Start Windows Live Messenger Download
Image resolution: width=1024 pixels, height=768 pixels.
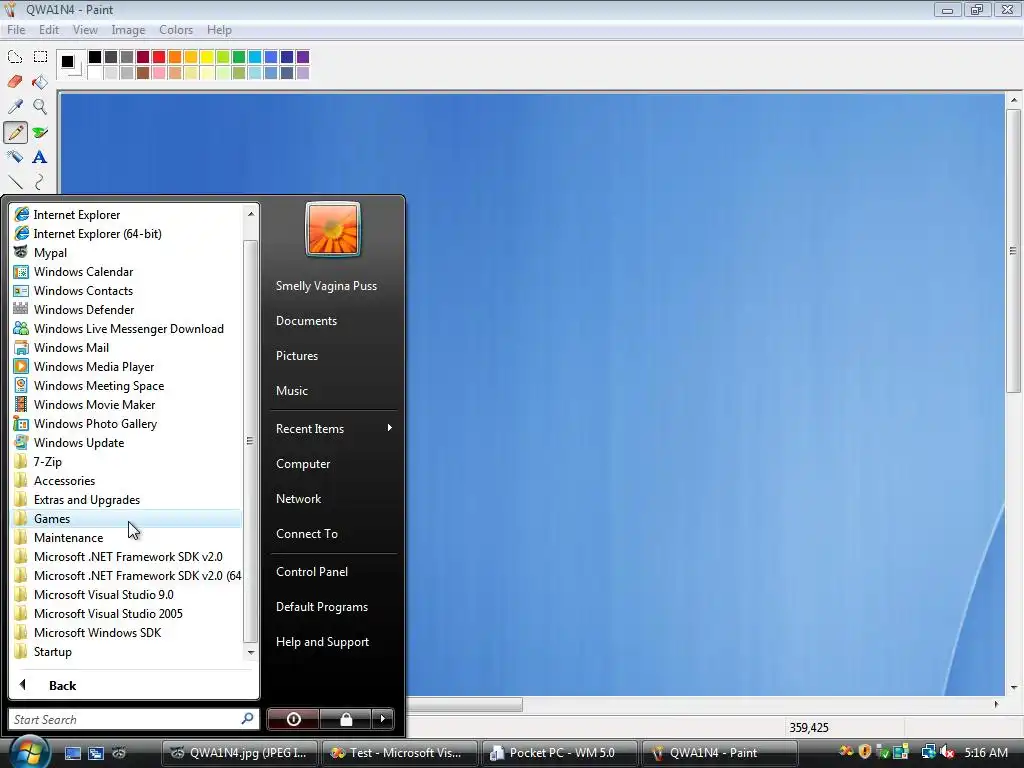[127, 328]
